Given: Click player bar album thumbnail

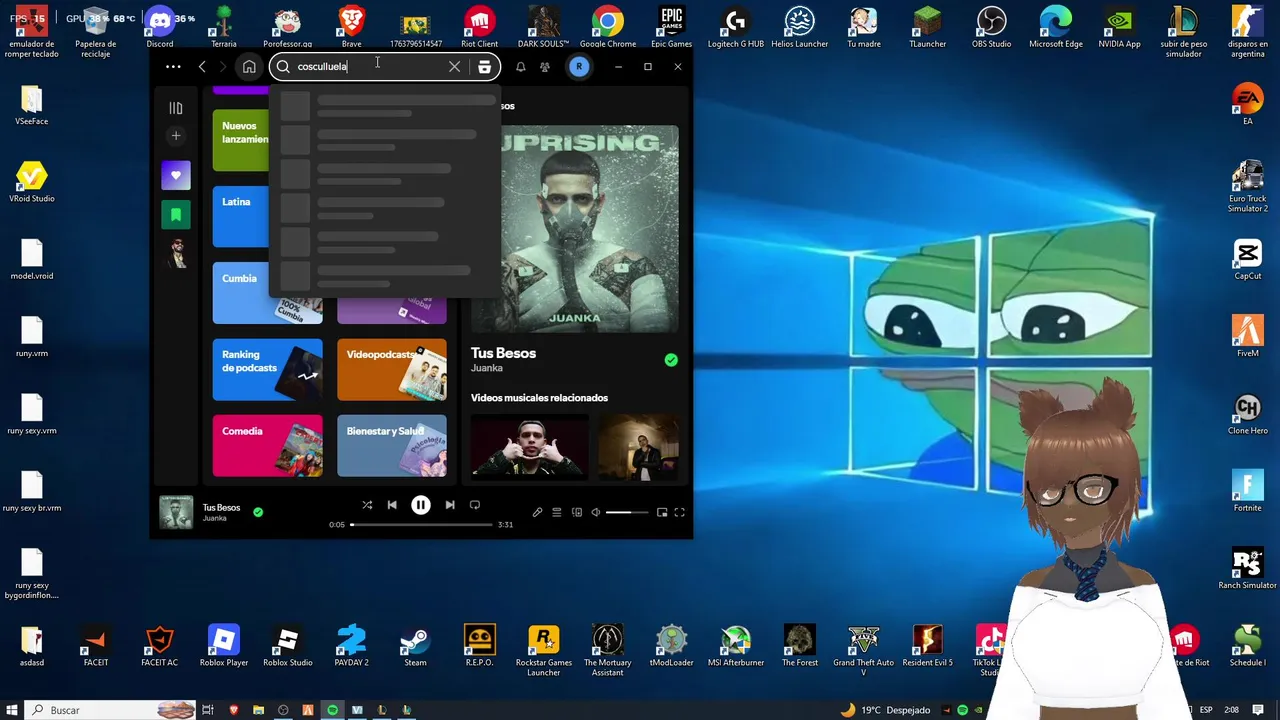Looking at the screenshot, I should tap(176, 513).
